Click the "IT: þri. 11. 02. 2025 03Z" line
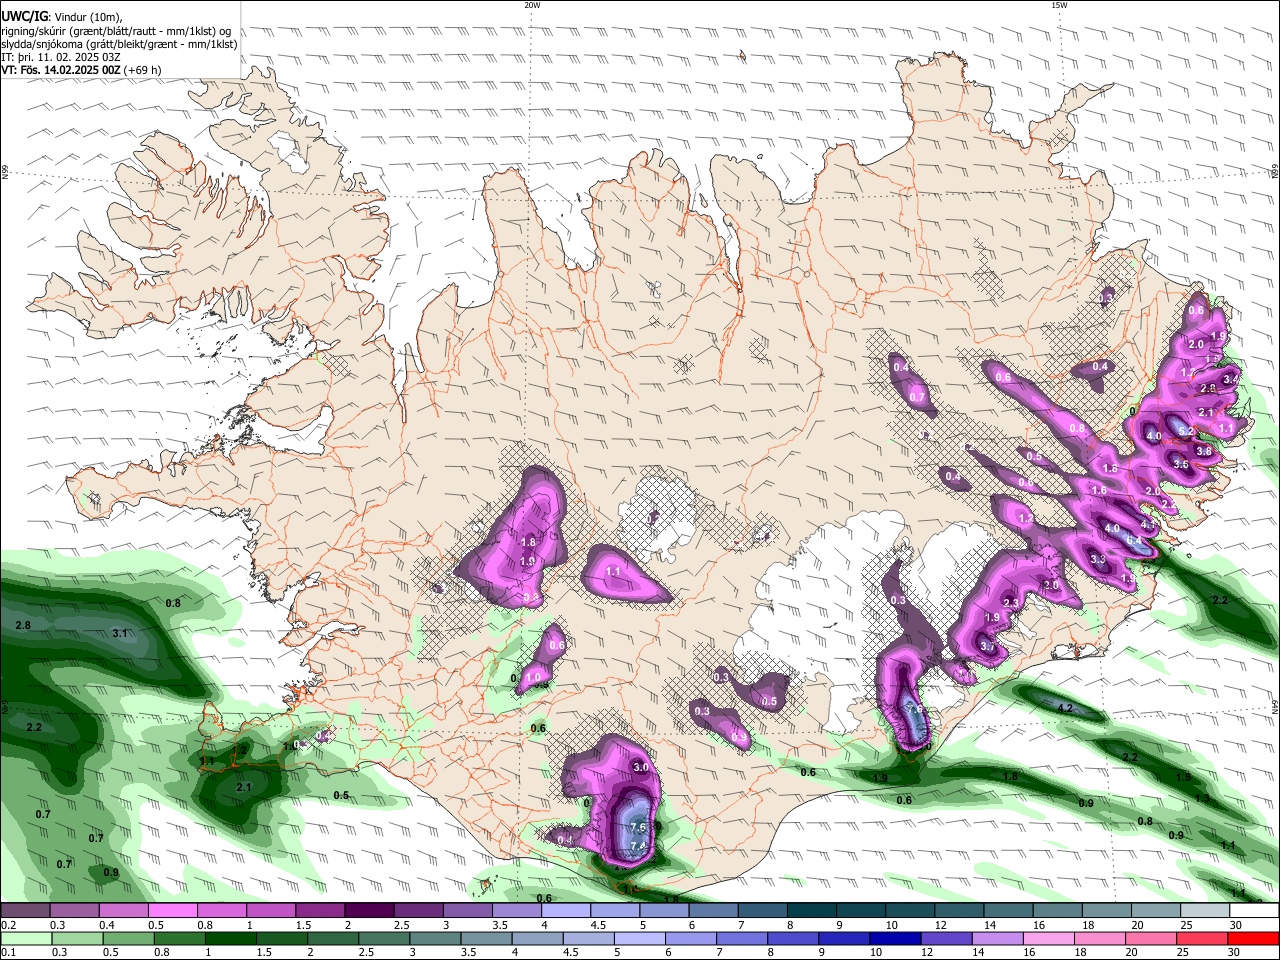 pos(61,58)
